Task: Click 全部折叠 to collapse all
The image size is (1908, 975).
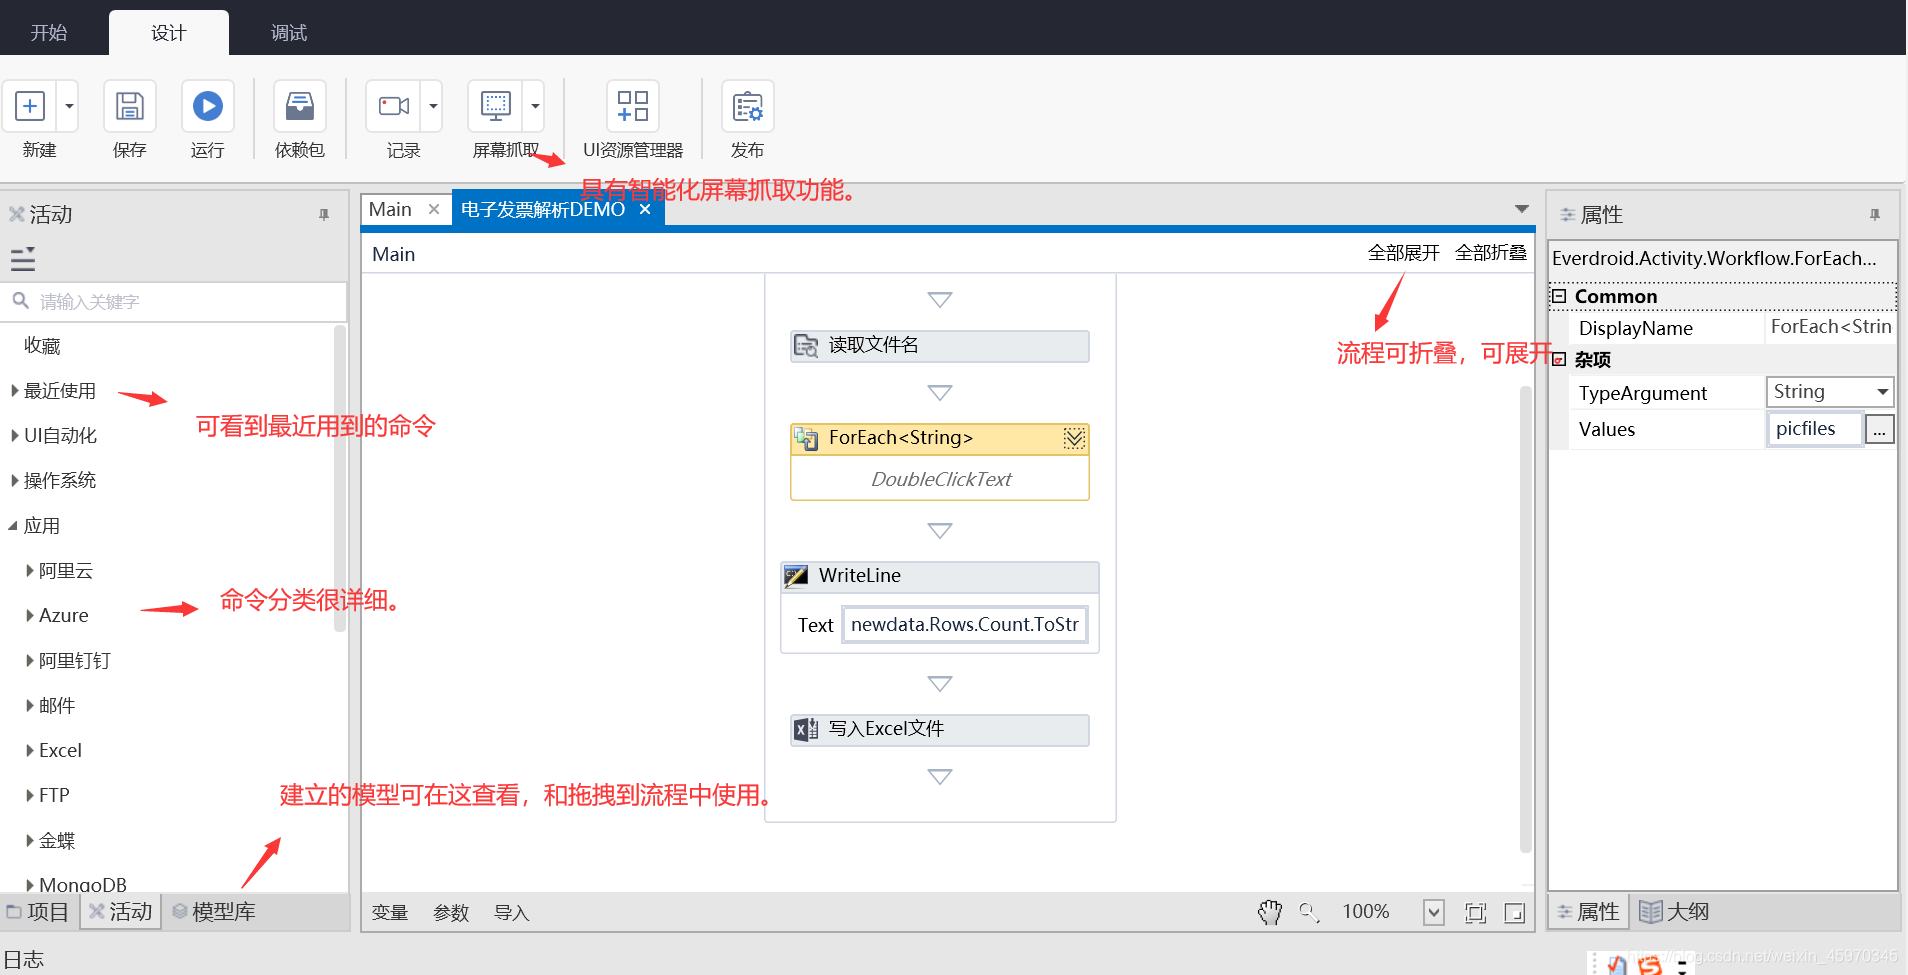Action: point(1491,253)
